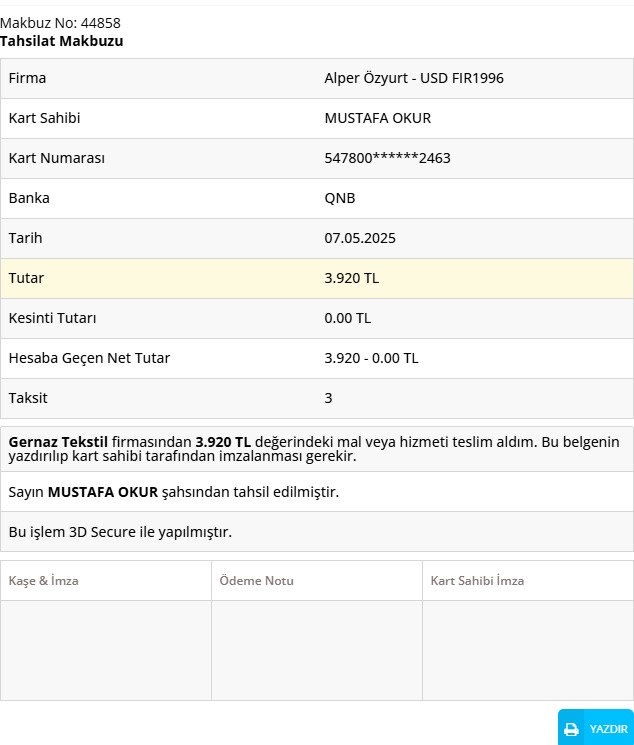
Task: Click the firm value Alper Özyurt - USD FIR1996
Action: (x=414, y=78)
